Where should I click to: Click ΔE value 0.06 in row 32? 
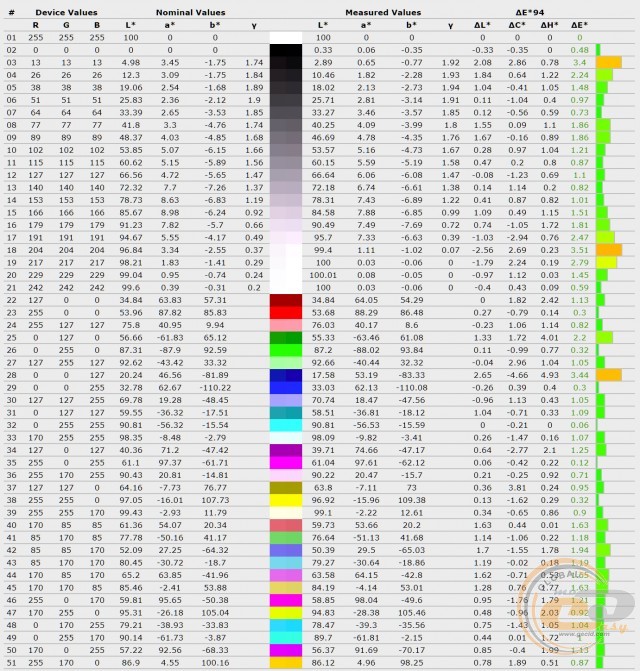coord(579,425)
